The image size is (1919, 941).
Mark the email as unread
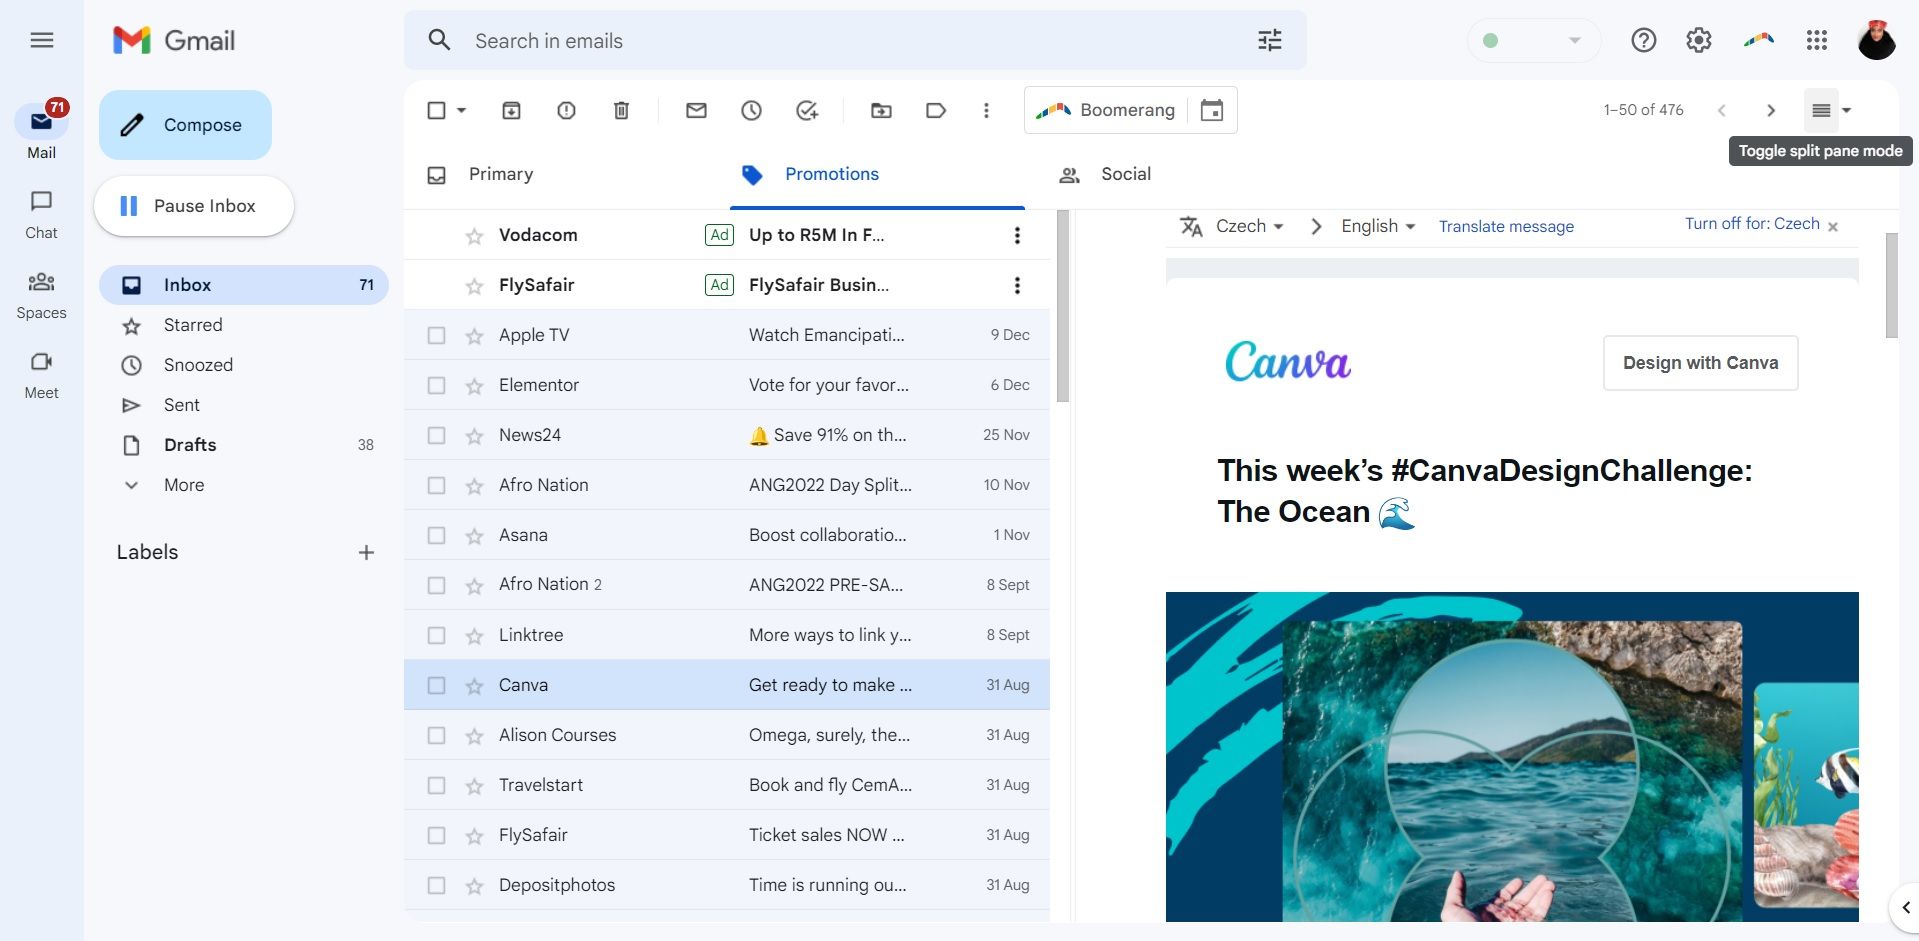(x=696, y=110)
